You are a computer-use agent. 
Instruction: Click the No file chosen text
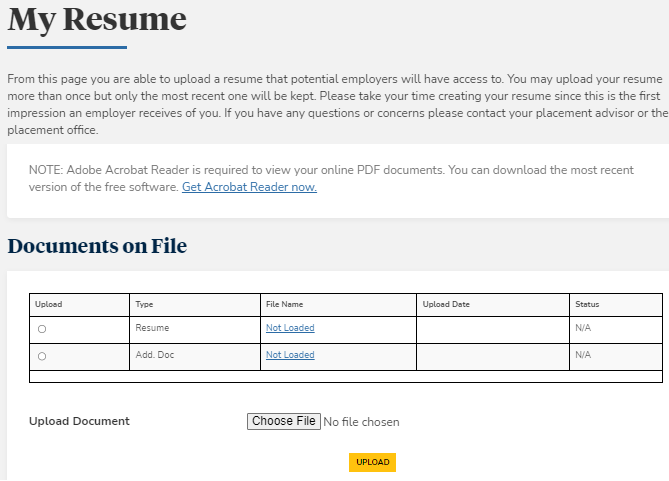click(361, 422)
